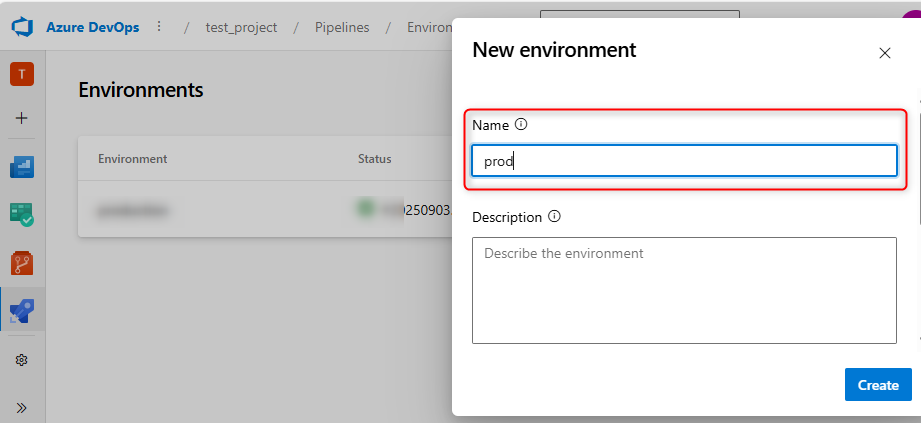Focus the Name input containing prod

pyautogui.click(x=684, y=160)
